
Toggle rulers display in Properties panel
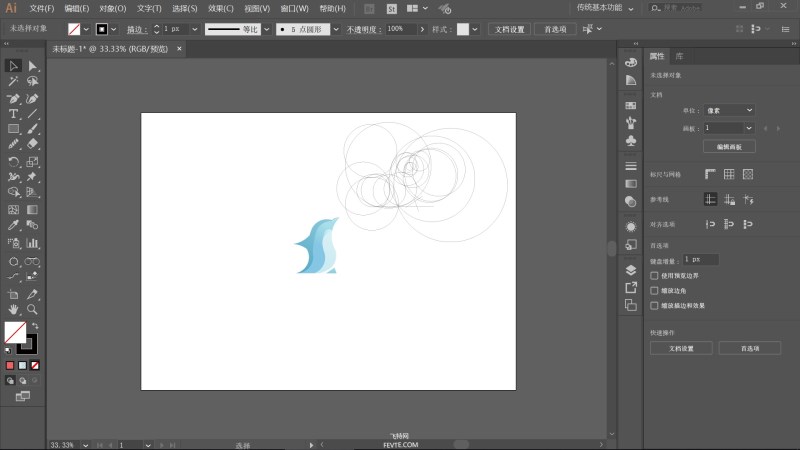pos(710,174)
